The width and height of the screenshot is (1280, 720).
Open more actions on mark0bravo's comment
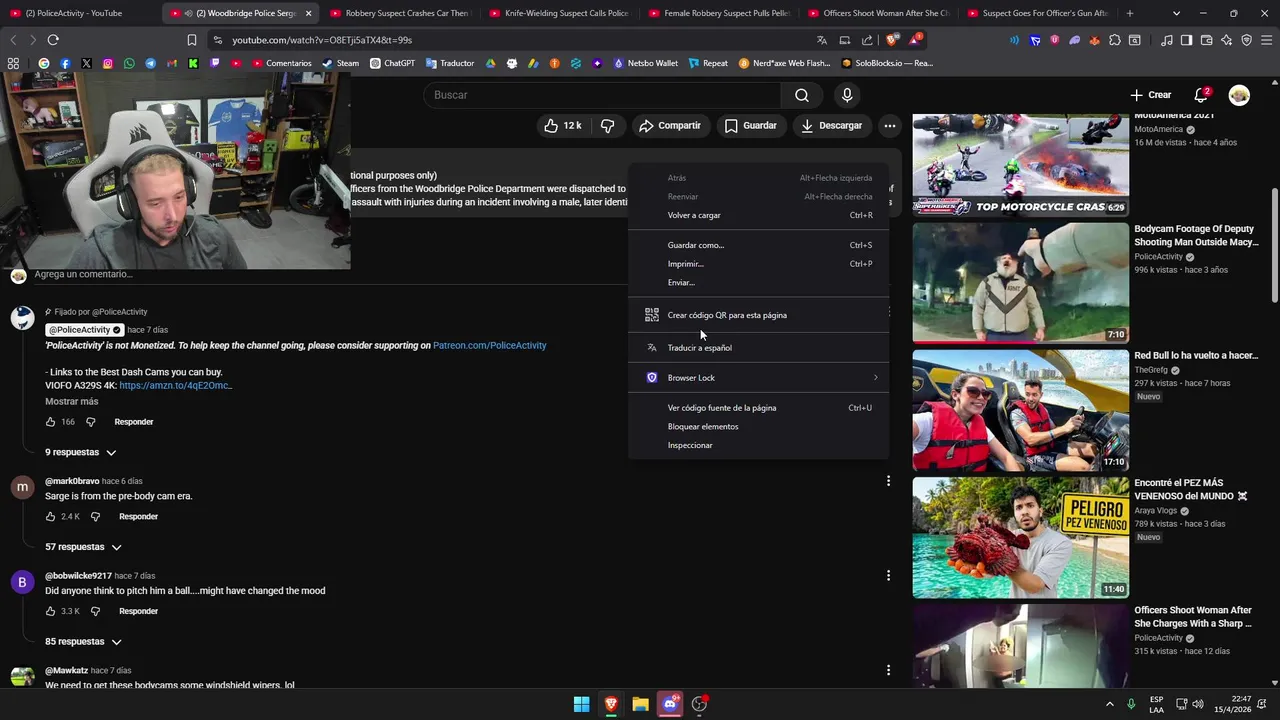(888, 481)
